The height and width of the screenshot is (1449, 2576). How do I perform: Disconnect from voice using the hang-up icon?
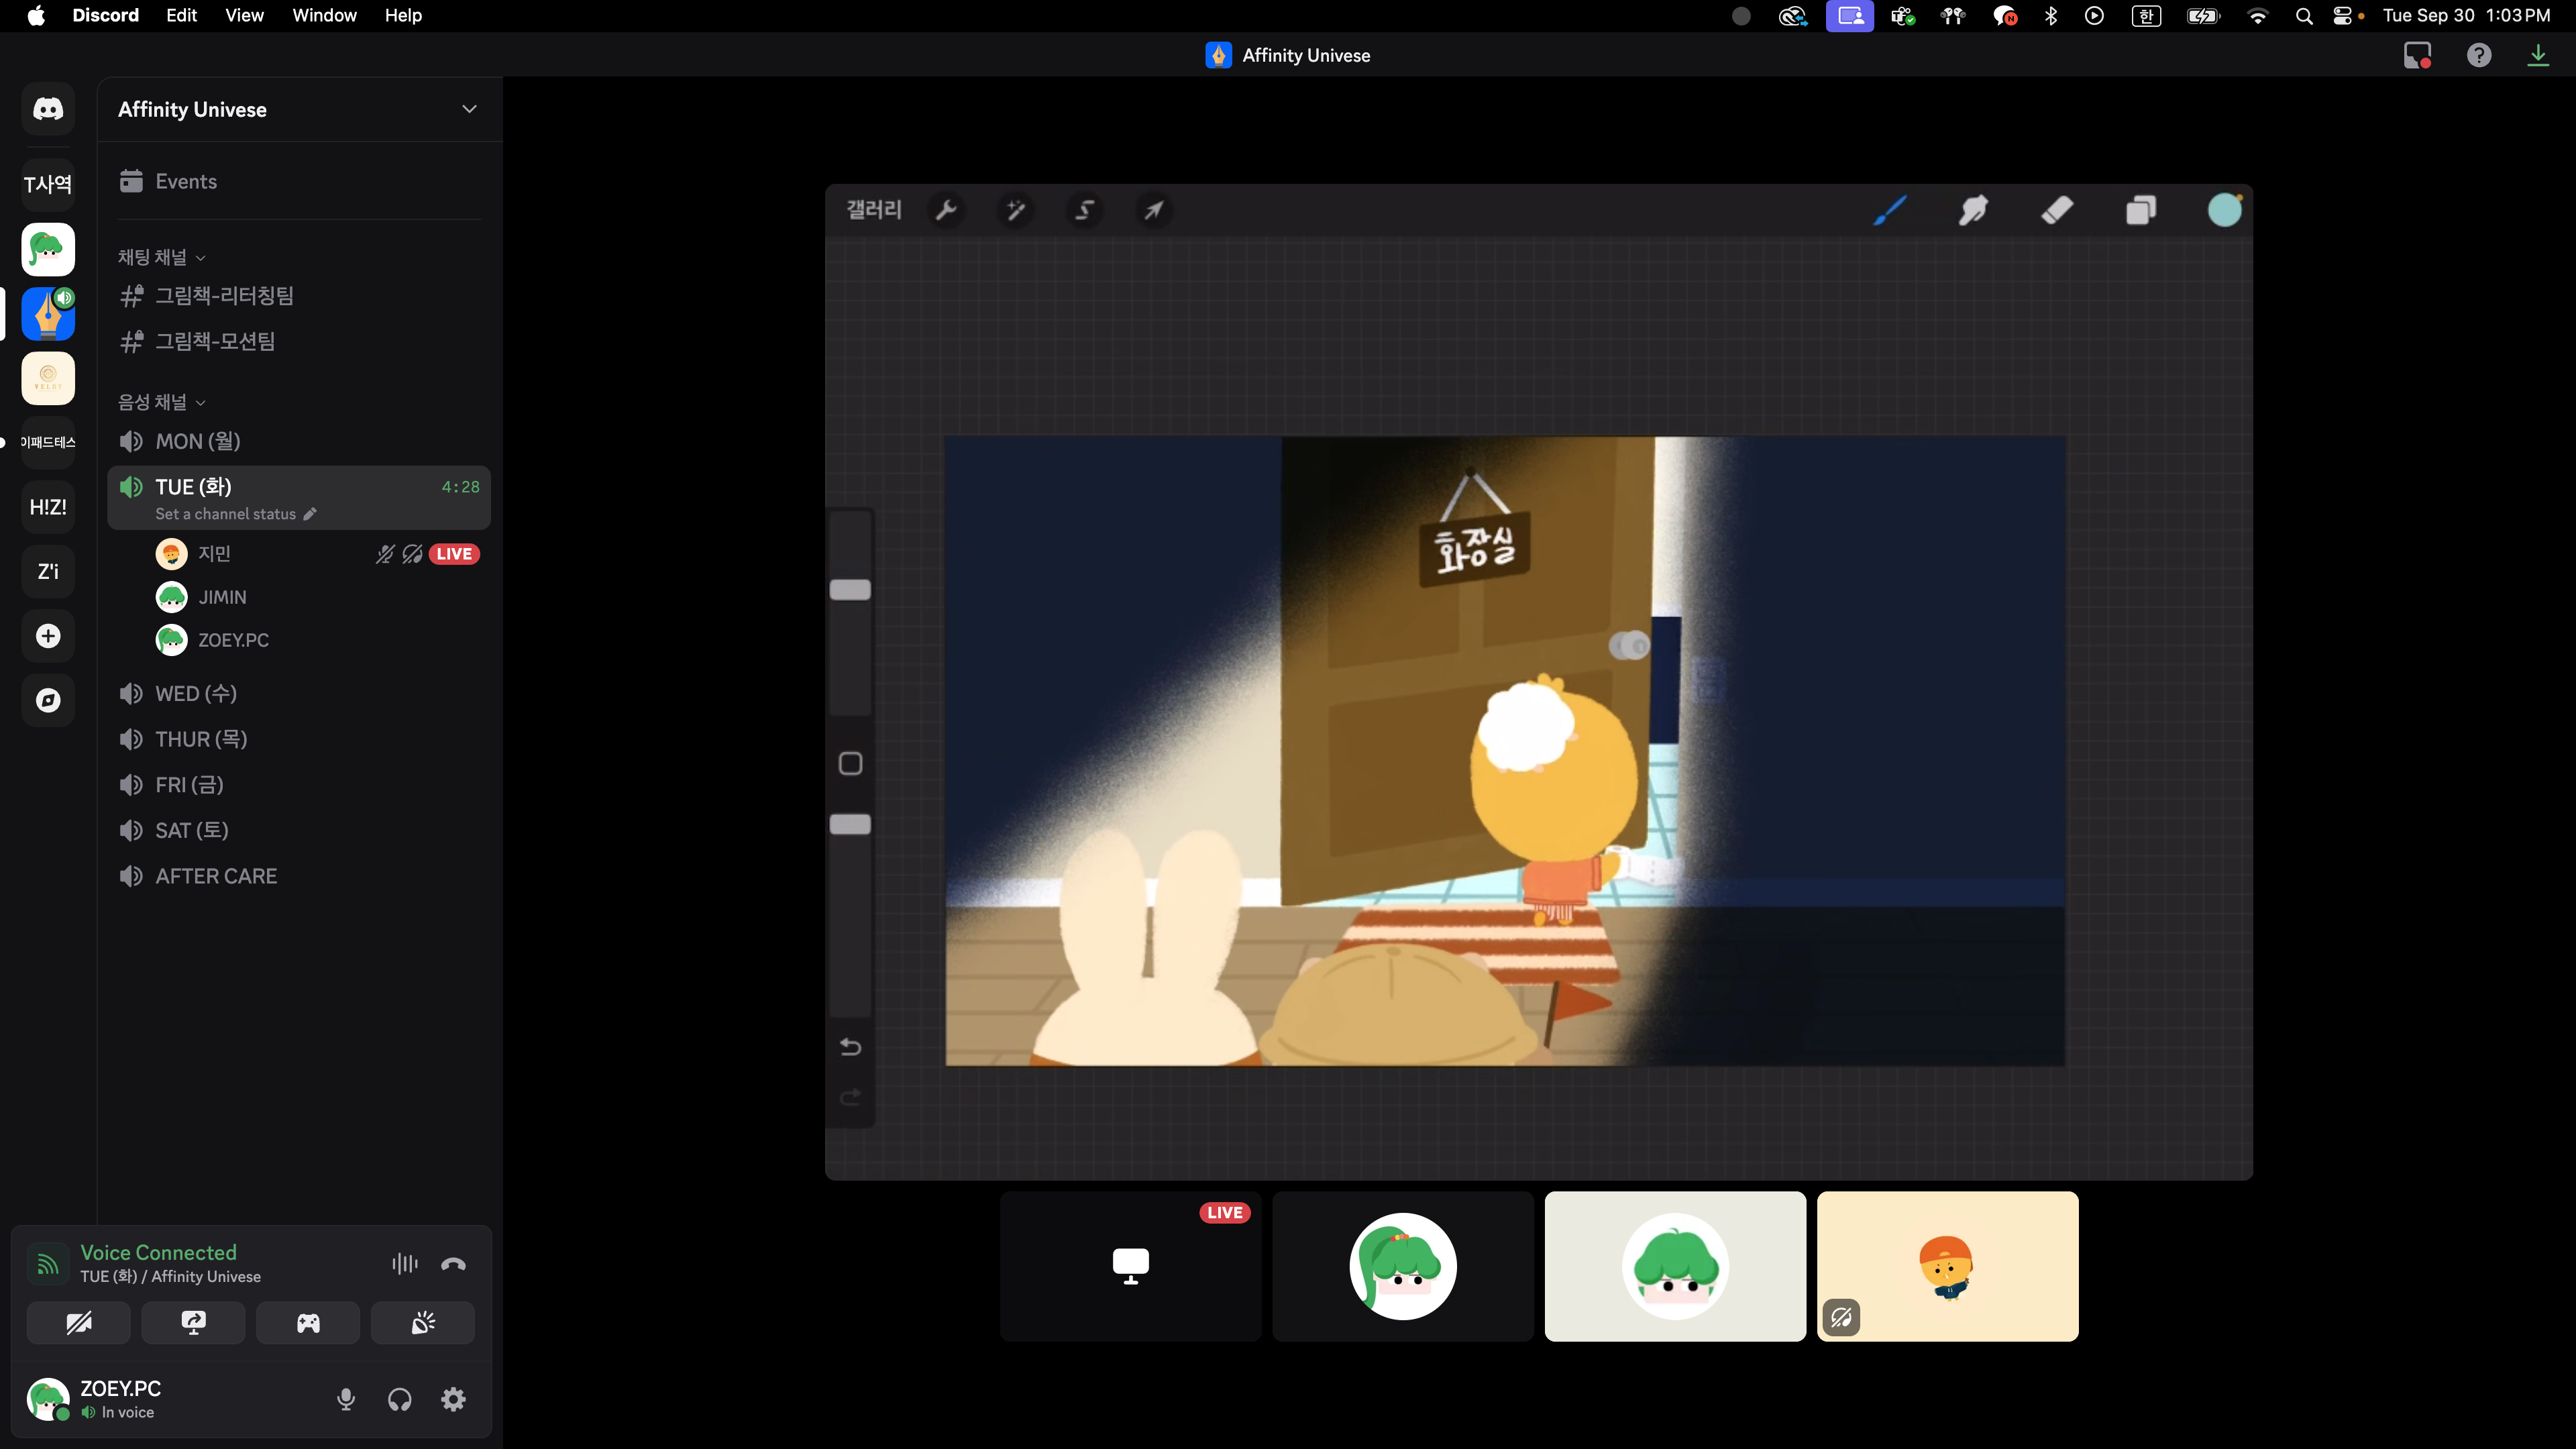pos(453,1264)
